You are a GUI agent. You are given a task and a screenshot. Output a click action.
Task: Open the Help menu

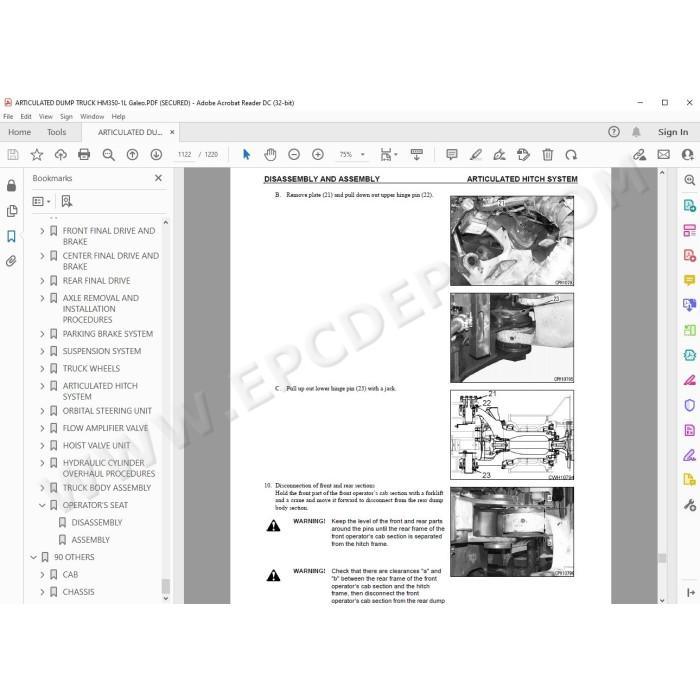coord(118,117)
